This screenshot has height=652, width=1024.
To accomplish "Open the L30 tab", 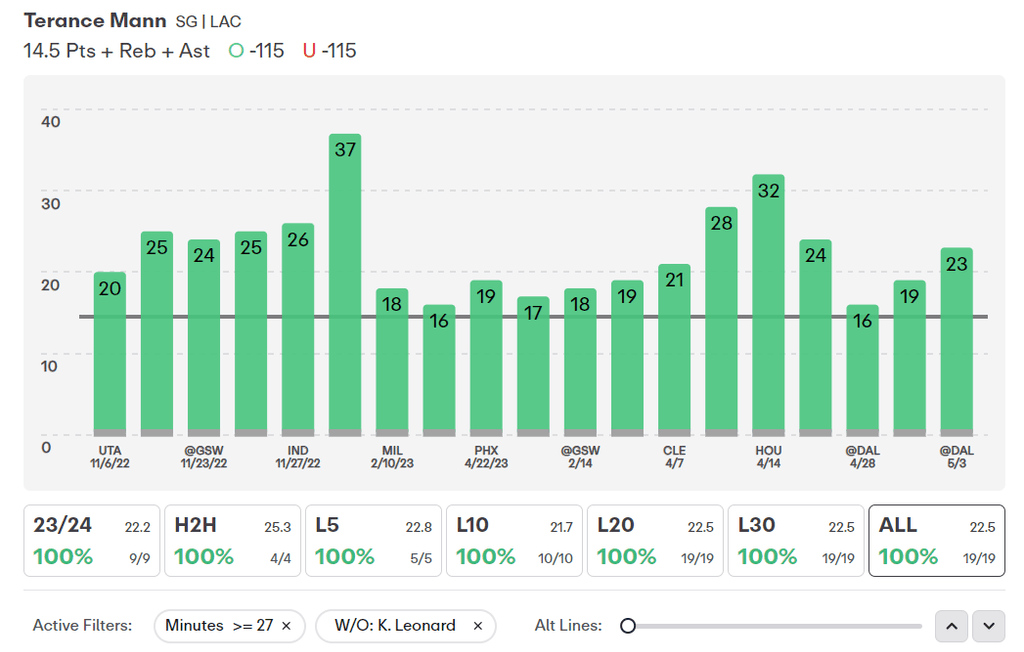I will coord(796,540).
